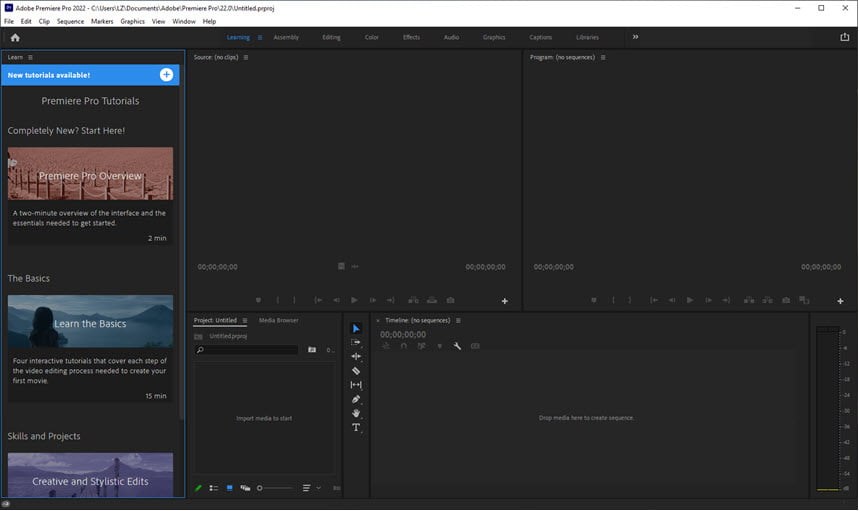Export frame from Program monitor camera

786,300
